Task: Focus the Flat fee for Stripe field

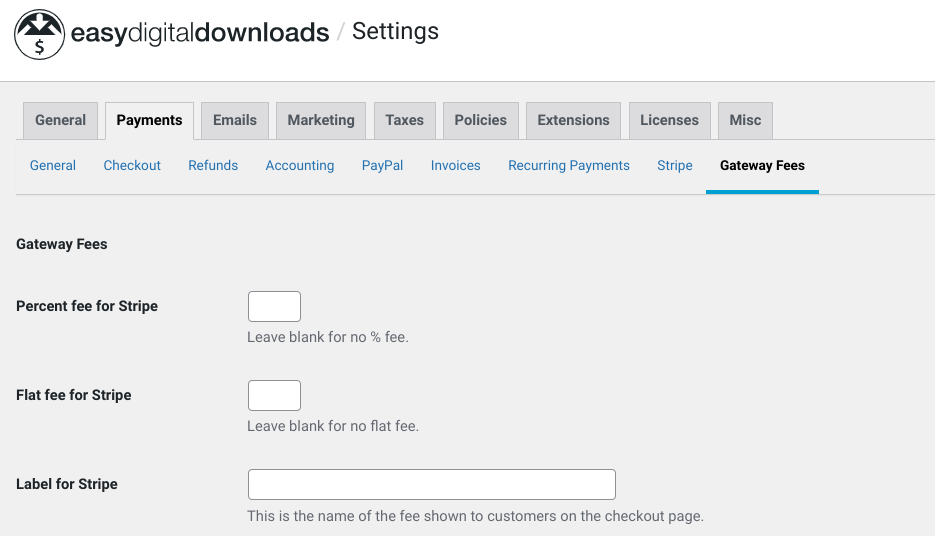Action: tap(274, 395)
